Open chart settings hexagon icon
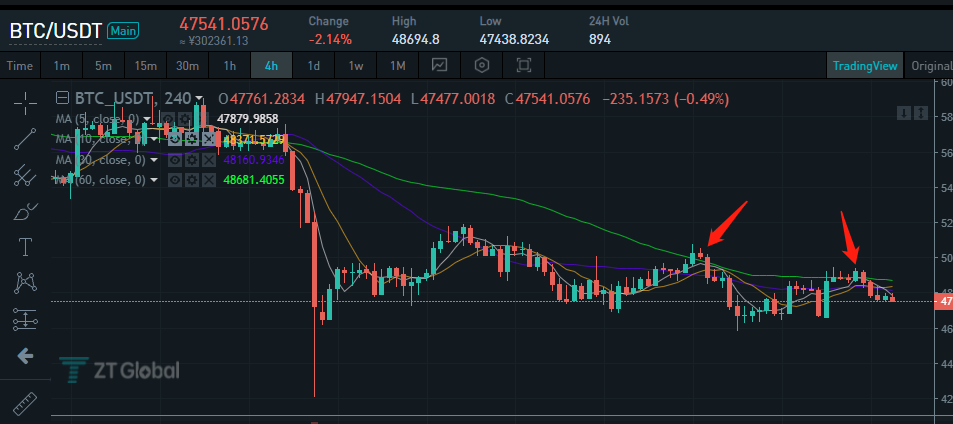 482,65
